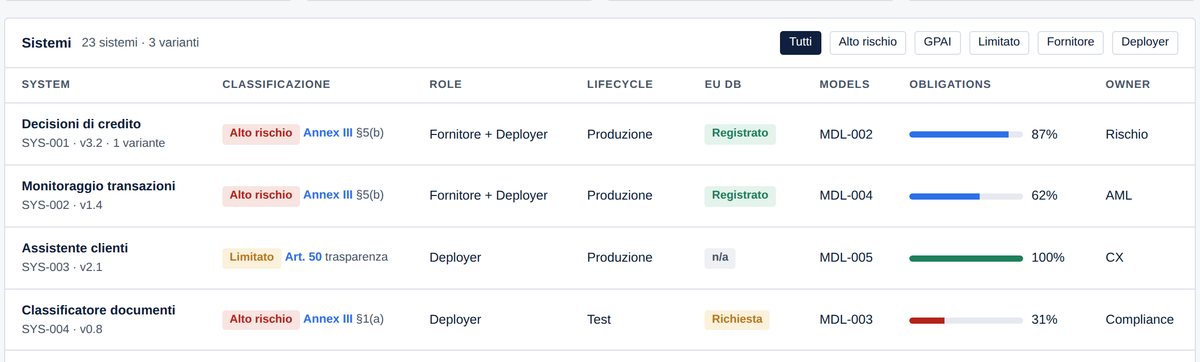
Task: Click 87% obligations progress bar
Action: 966,134
